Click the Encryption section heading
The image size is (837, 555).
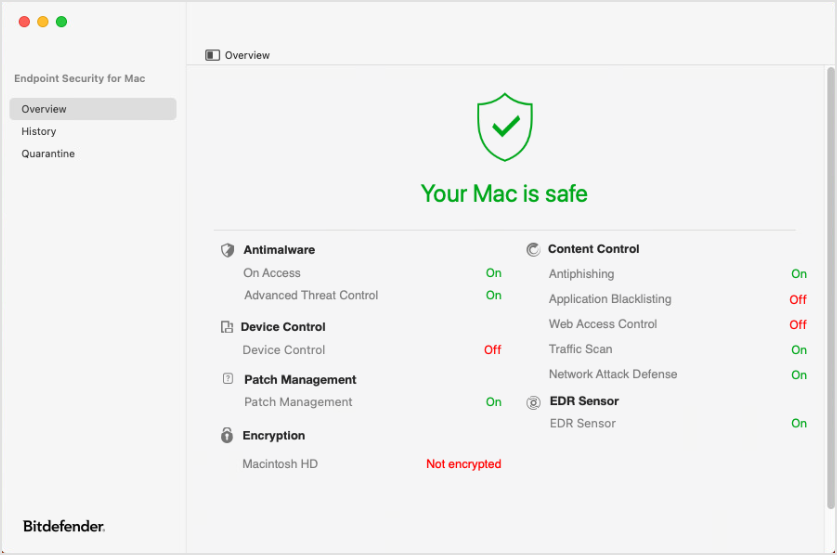tap(274, 435)
